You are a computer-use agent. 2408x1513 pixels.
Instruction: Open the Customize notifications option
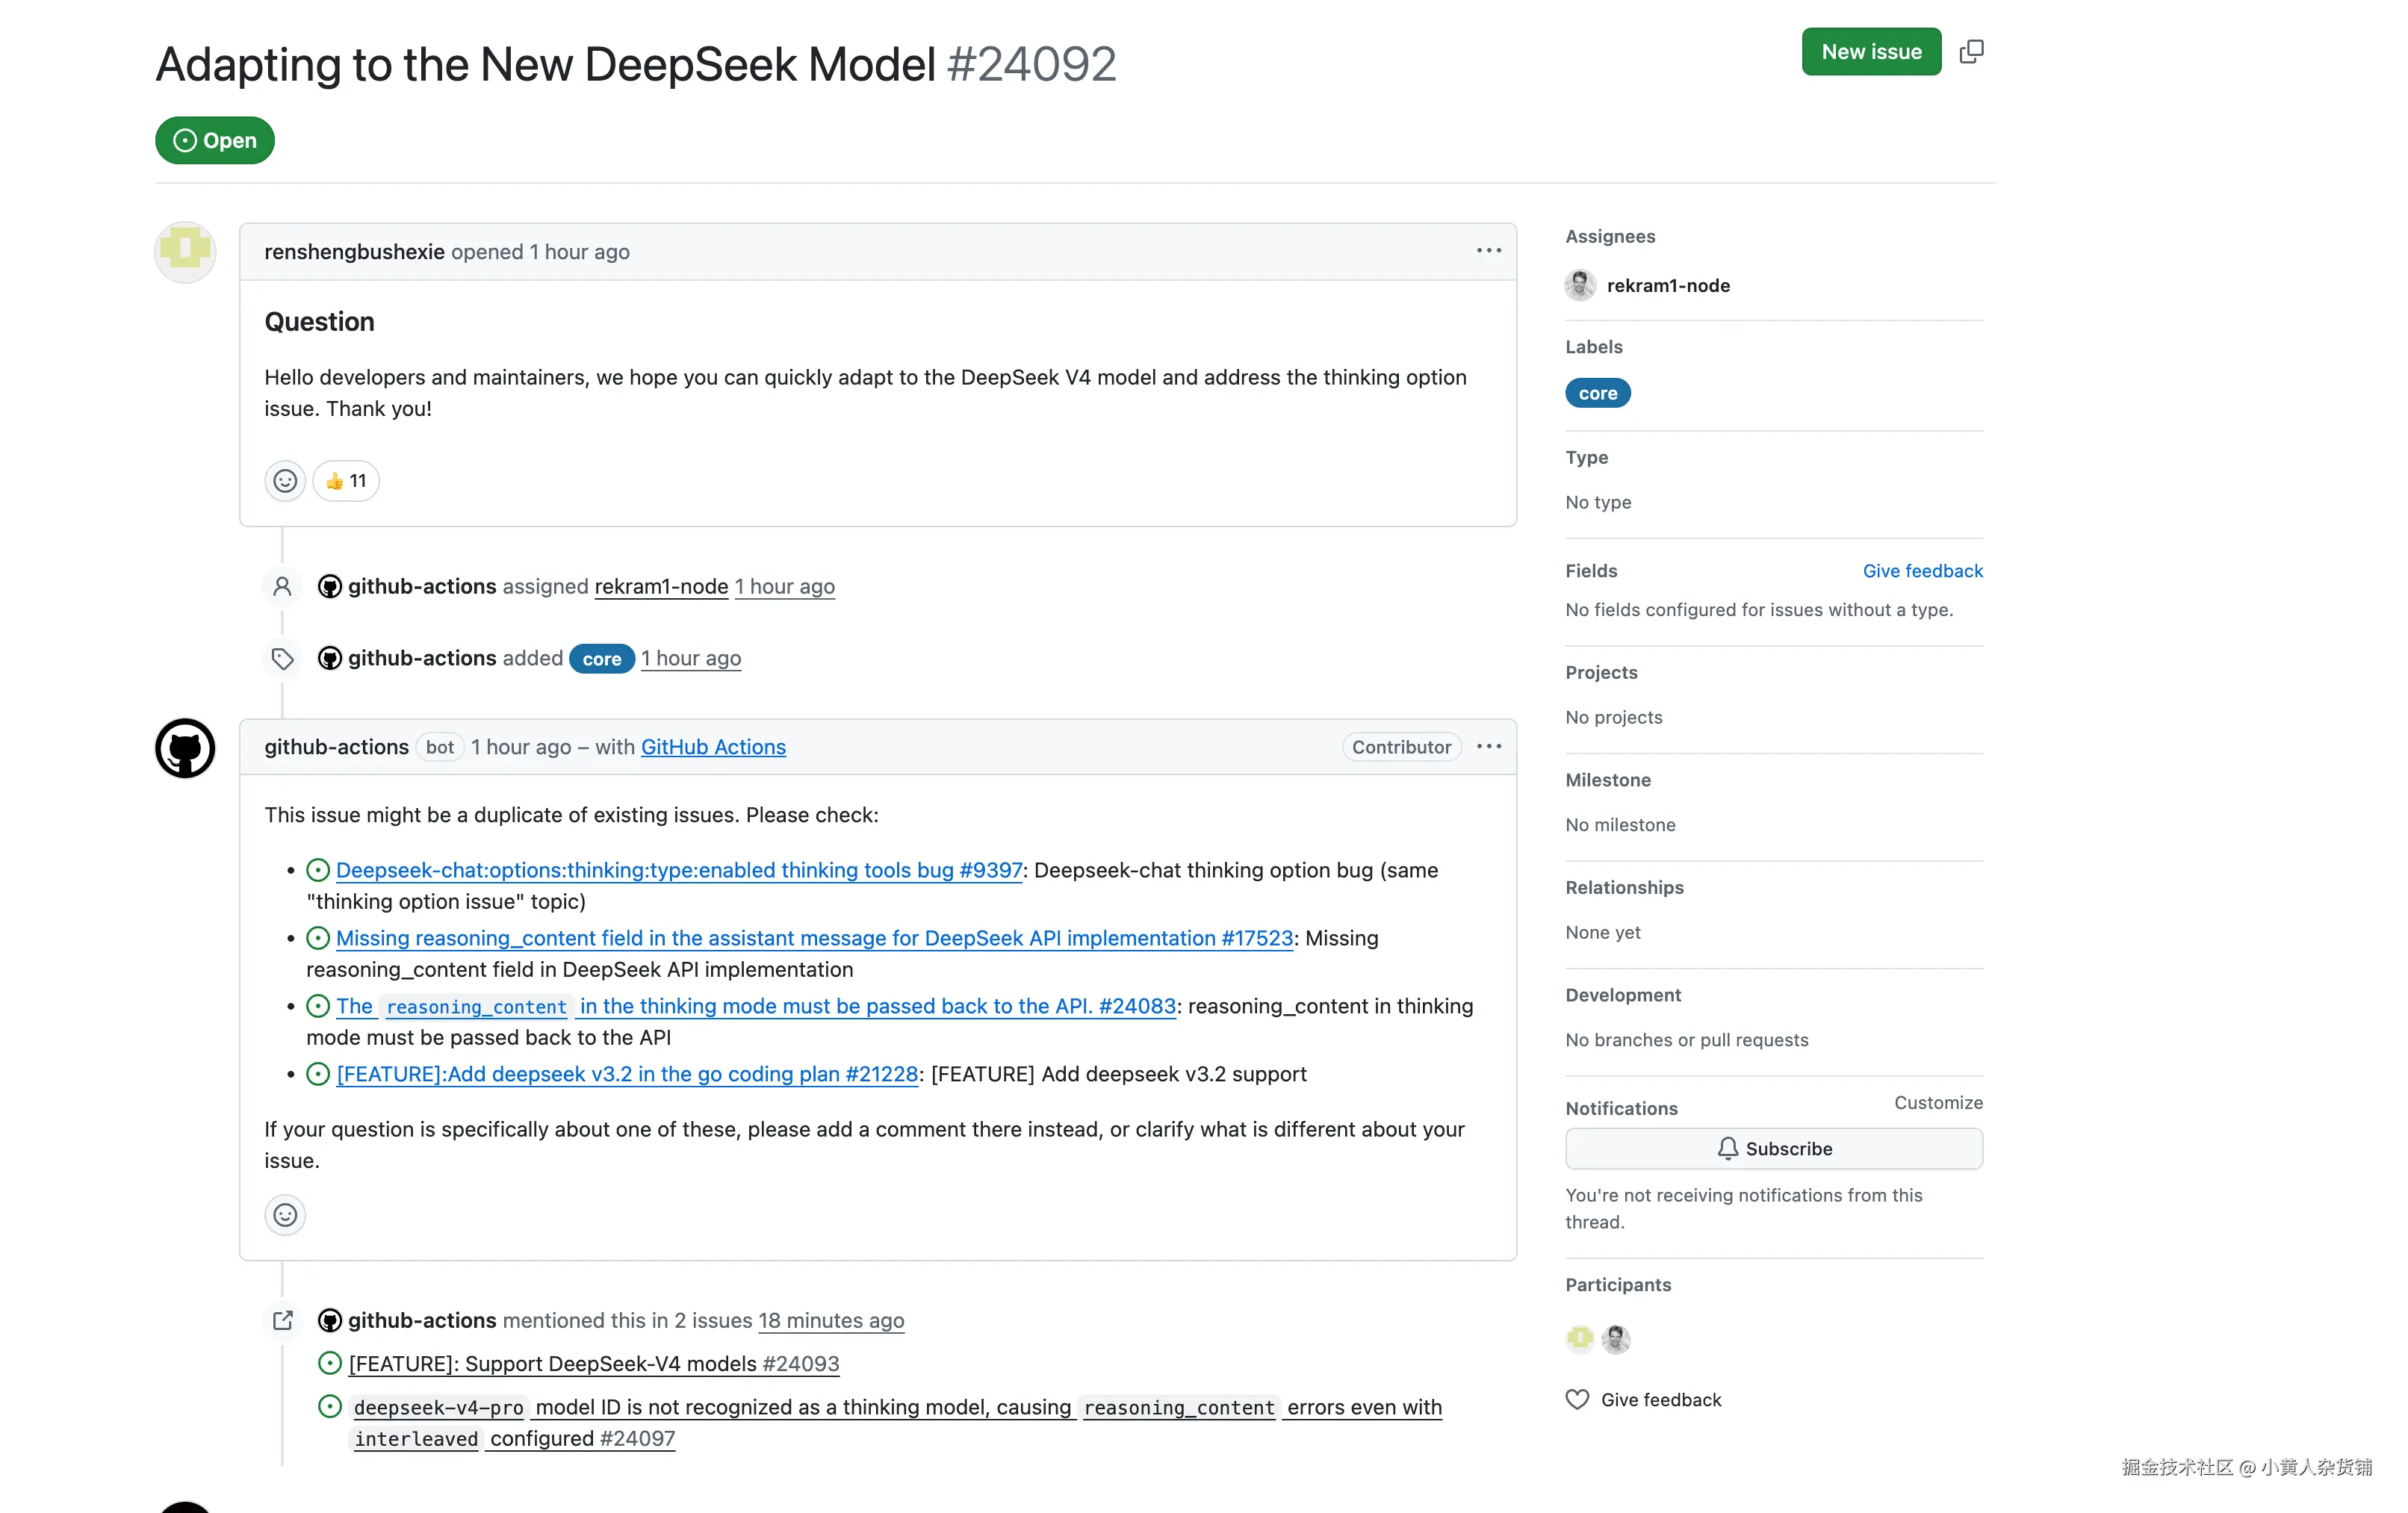(x=1936, y=1102)
